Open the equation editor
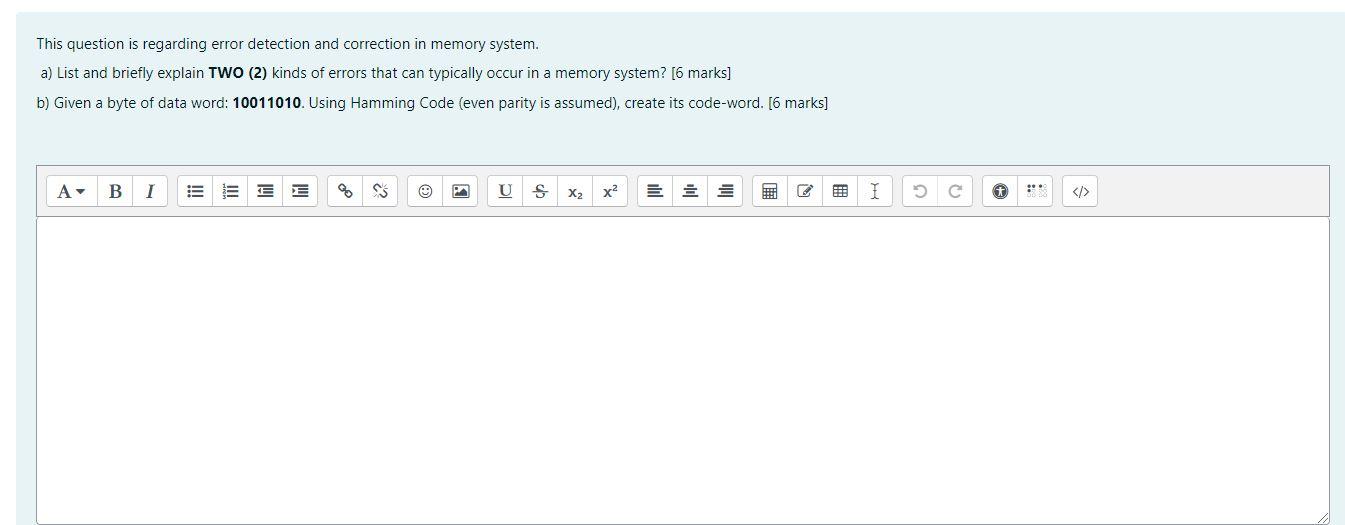1345x525 pixels. [770, 191]
